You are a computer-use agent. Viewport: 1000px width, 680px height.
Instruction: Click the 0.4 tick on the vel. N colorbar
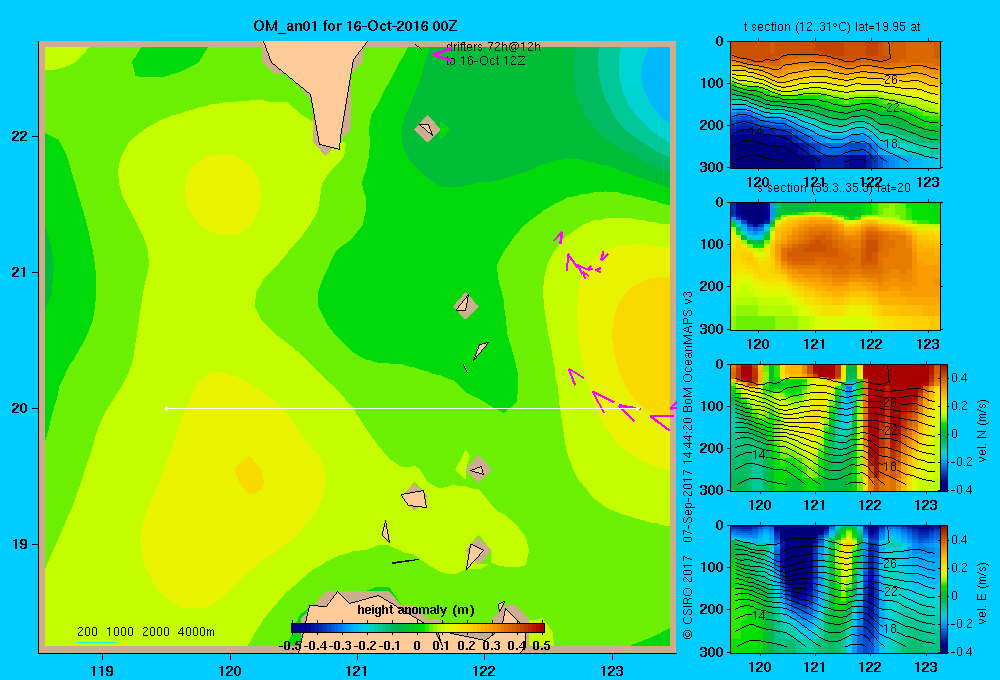point(959,378)
